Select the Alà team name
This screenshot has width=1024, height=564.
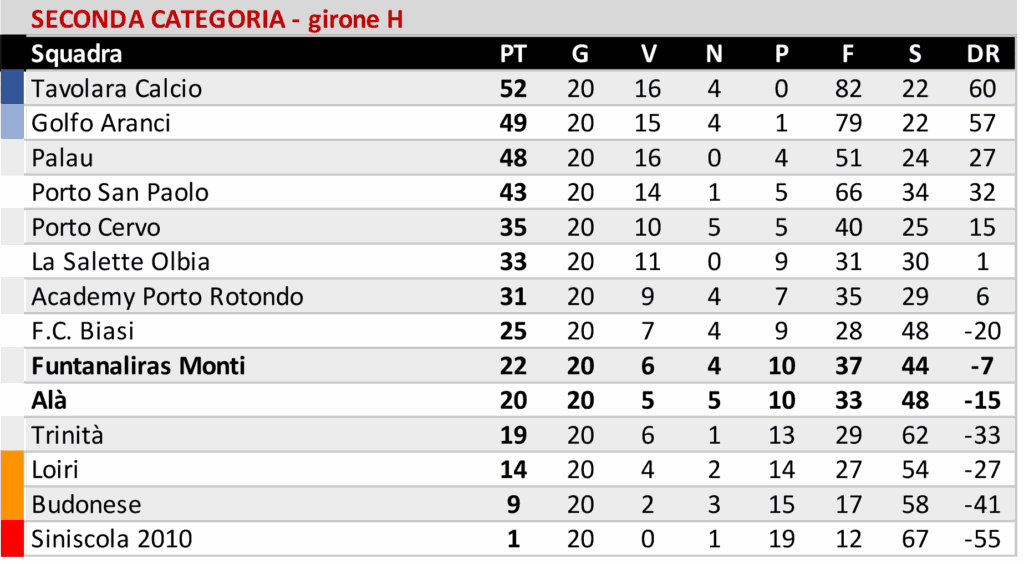coord(50,401)
